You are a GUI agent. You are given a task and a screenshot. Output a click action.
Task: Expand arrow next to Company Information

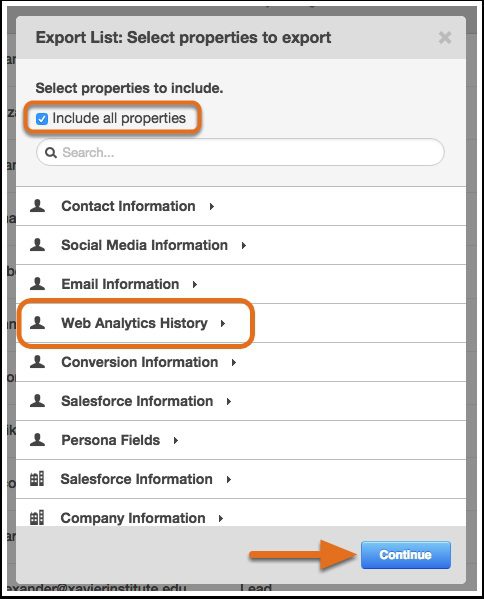tap(221, 518)
